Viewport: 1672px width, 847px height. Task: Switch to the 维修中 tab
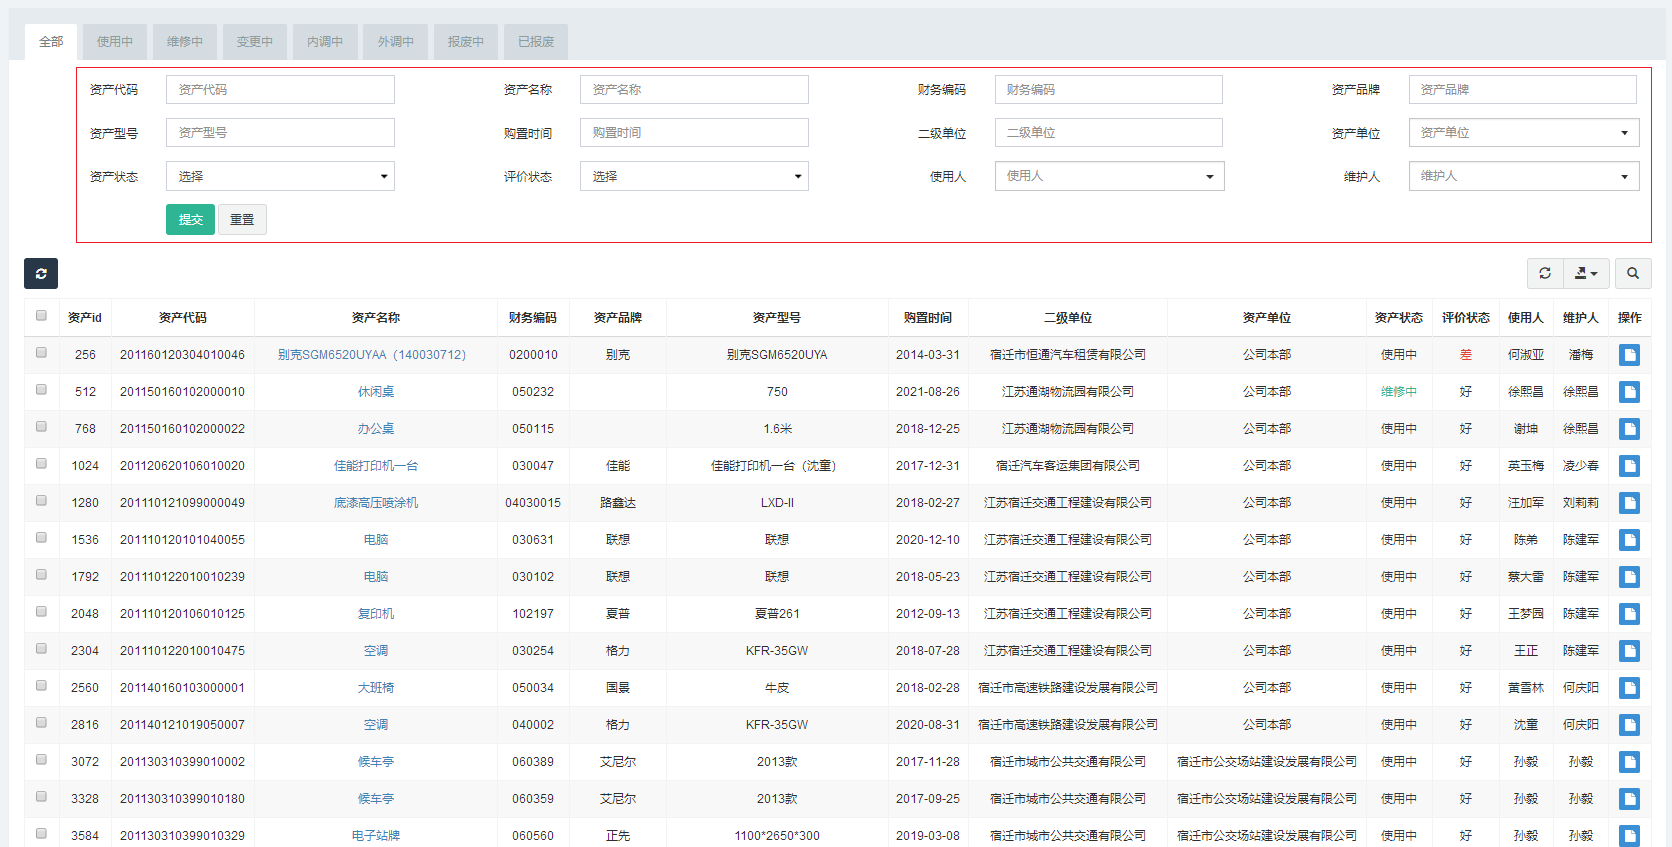[184, 42]
